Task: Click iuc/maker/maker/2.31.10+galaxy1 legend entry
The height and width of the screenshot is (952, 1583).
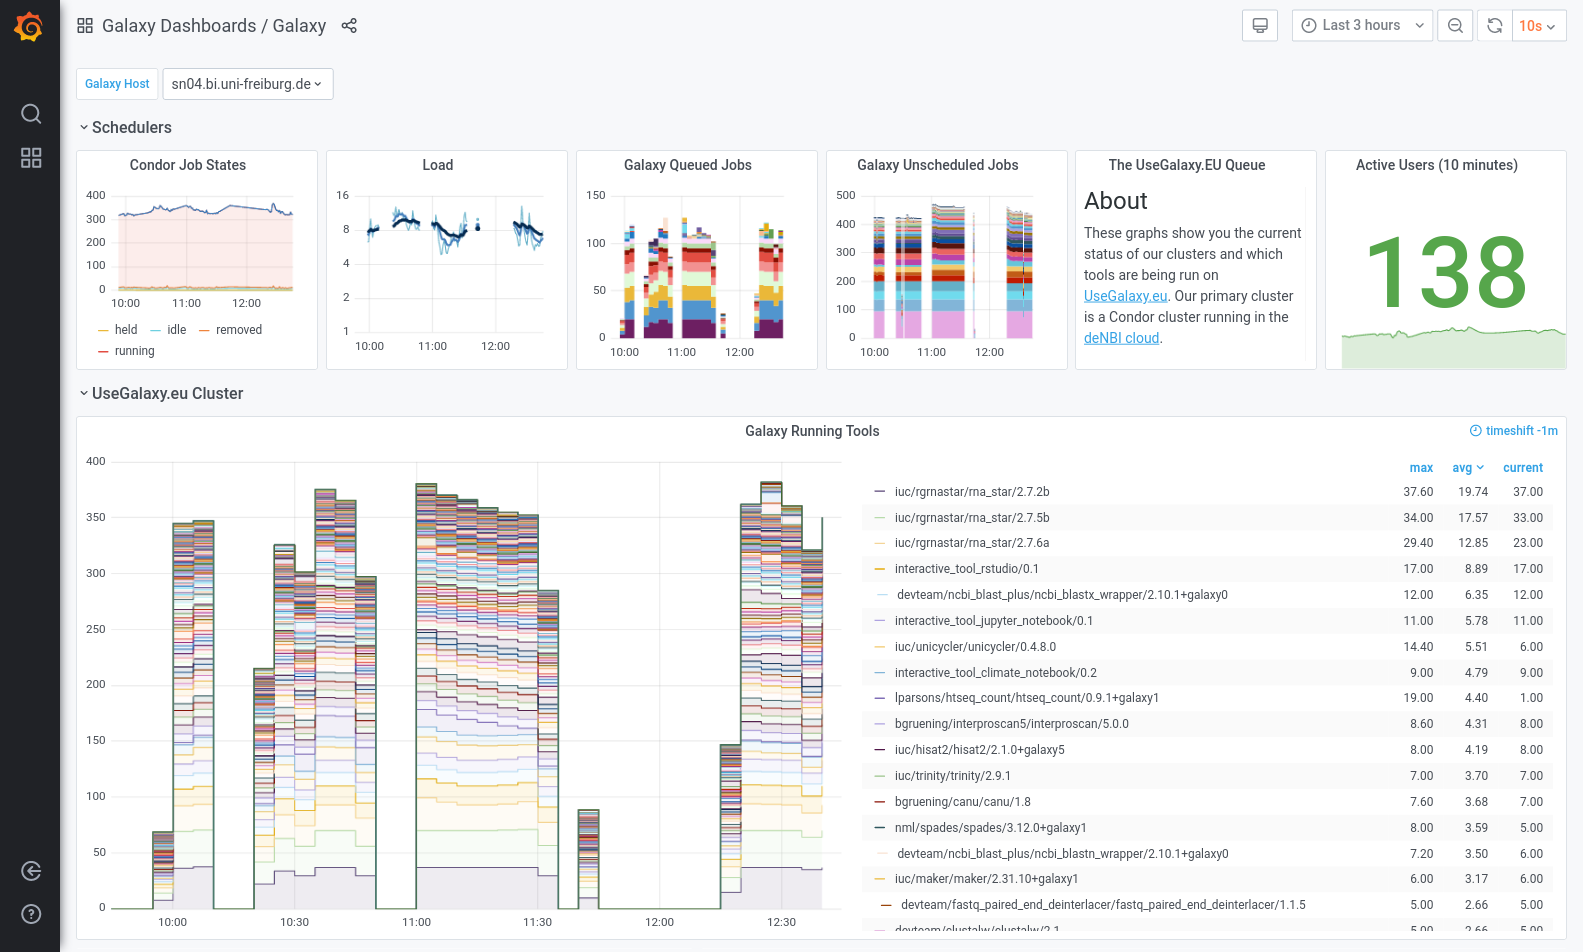Action: (986, 879)
